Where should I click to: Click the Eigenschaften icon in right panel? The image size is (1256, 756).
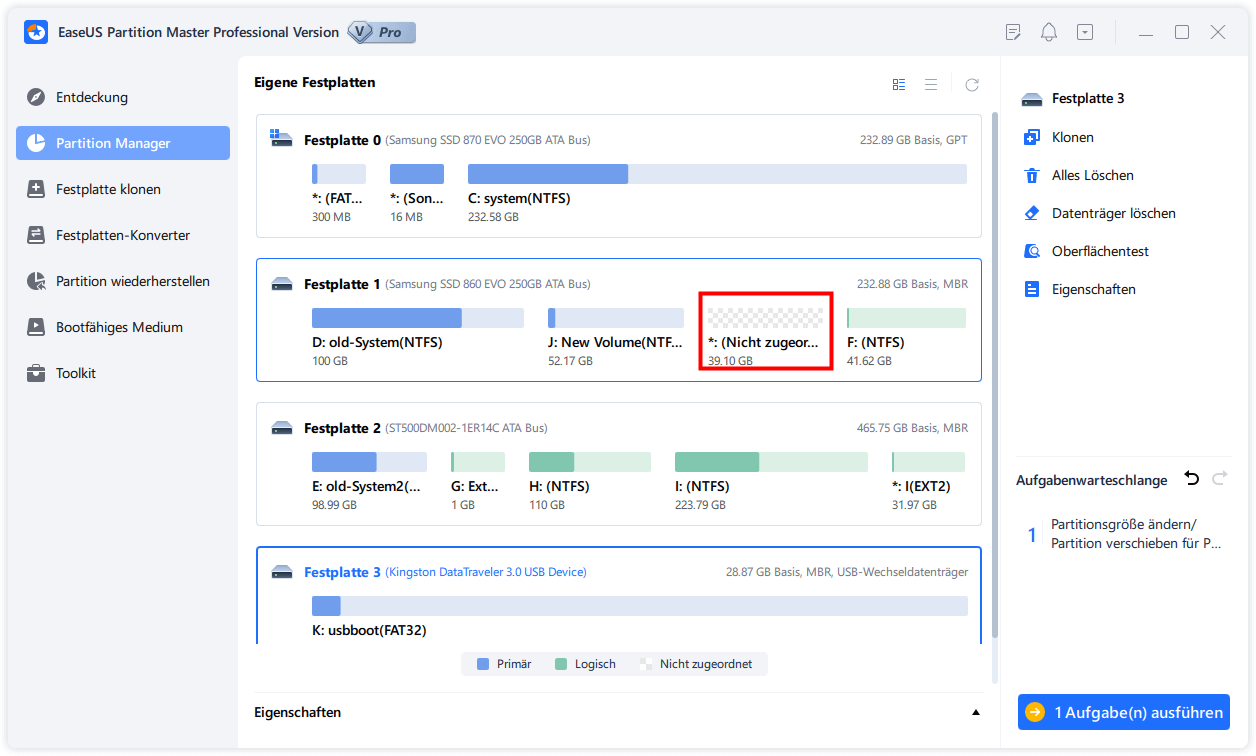[1032, 289]
